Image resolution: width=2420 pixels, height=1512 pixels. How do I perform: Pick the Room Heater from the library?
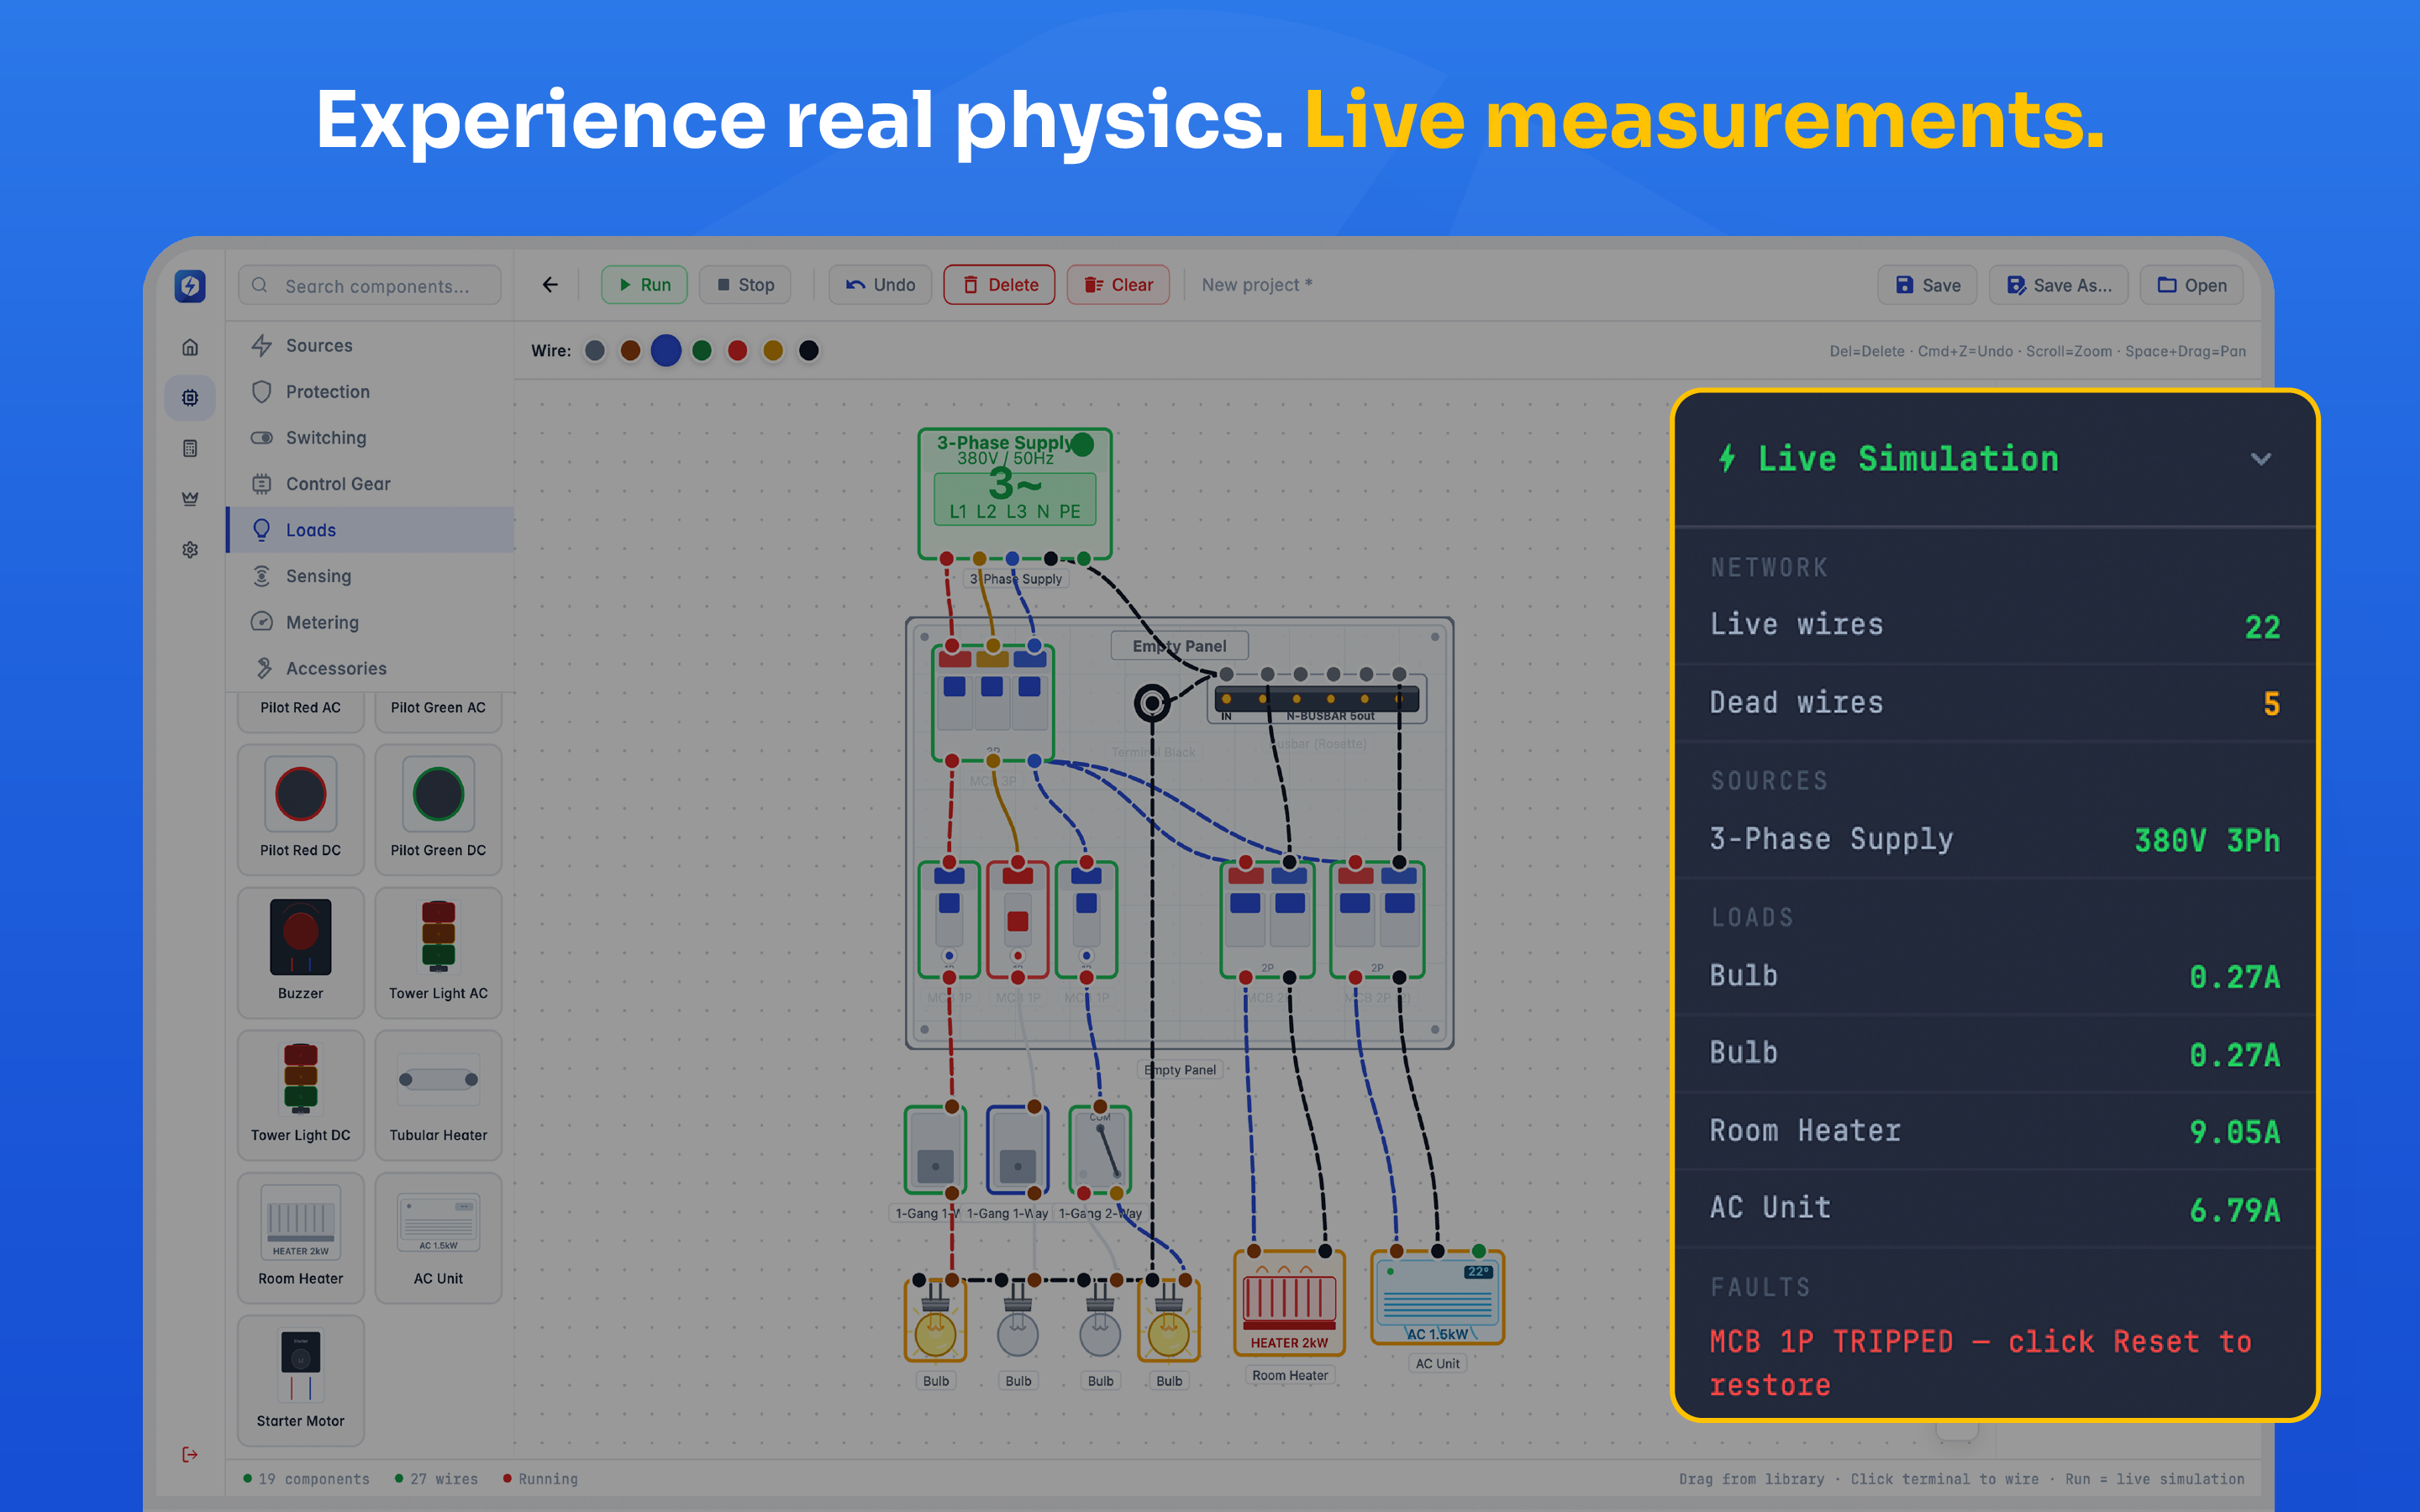click(301, 1238)
